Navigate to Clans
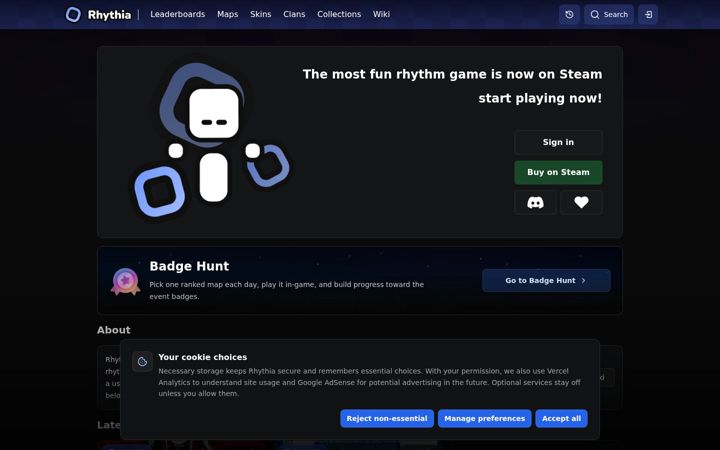720x450 pixels. [294, 14]
